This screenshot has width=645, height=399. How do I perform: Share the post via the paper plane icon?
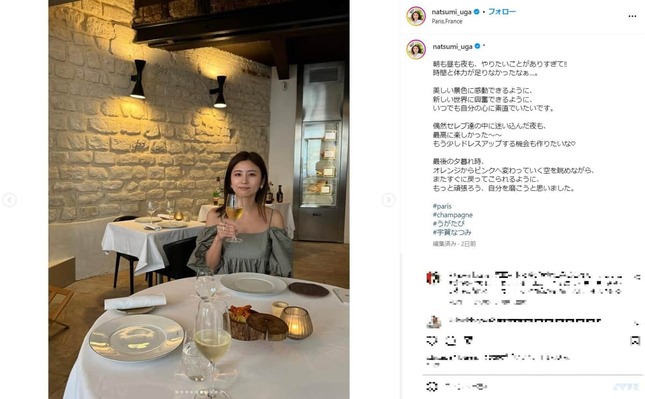pyautogui.click(x=468, y=340)
